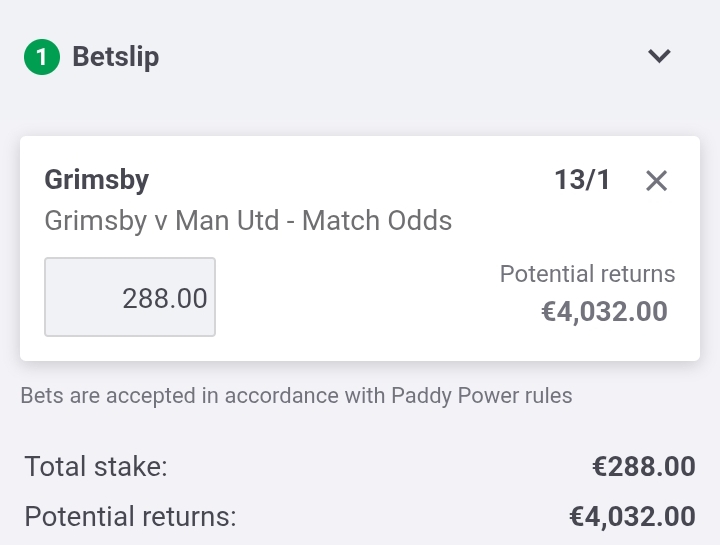Click the Paddy Power rules notice
The width and height of the screenshot is (720, 545).
(297, 396)
